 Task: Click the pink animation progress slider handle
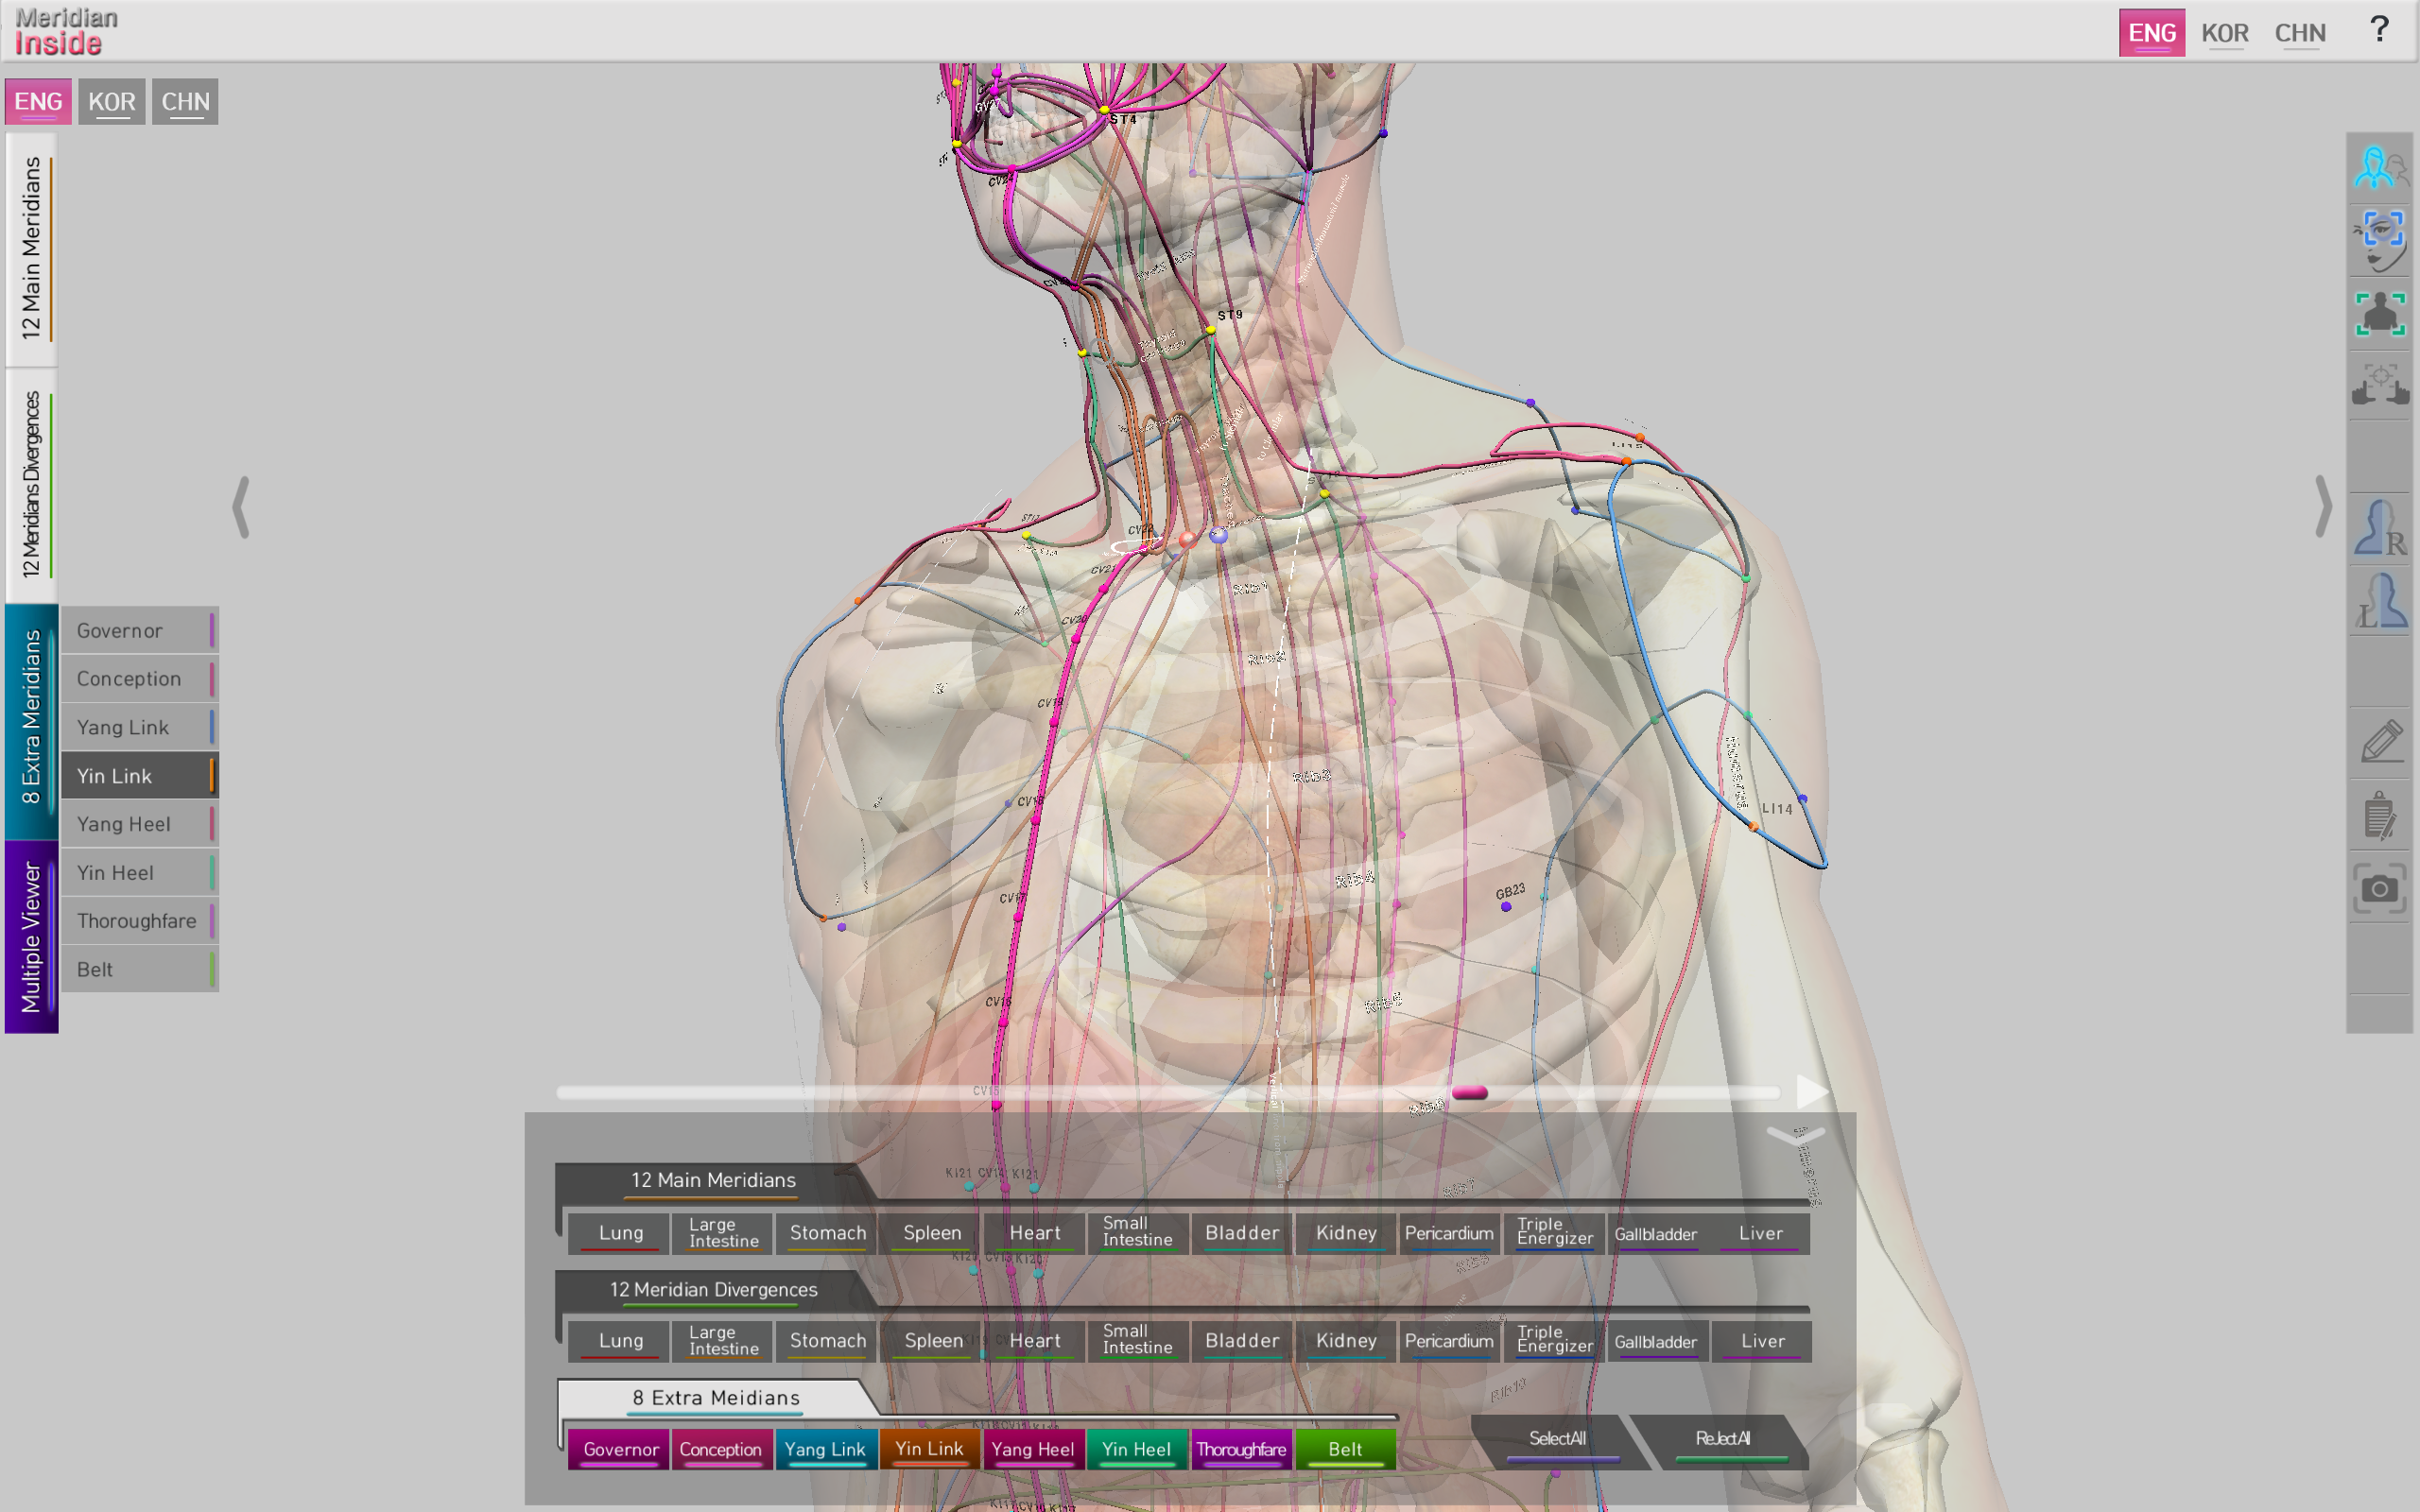(x=1469, y=1093)
